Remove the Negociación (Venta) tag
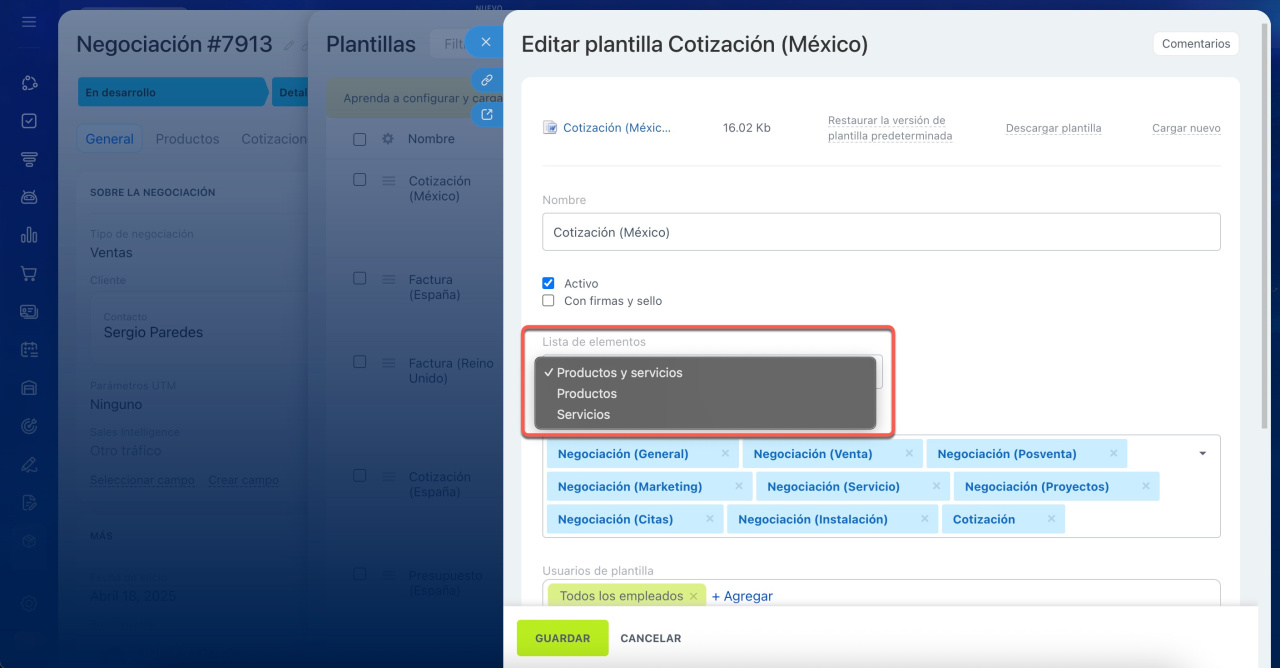Image resolution: width=1280 pixels, height=668 pixels. (909, 454)
